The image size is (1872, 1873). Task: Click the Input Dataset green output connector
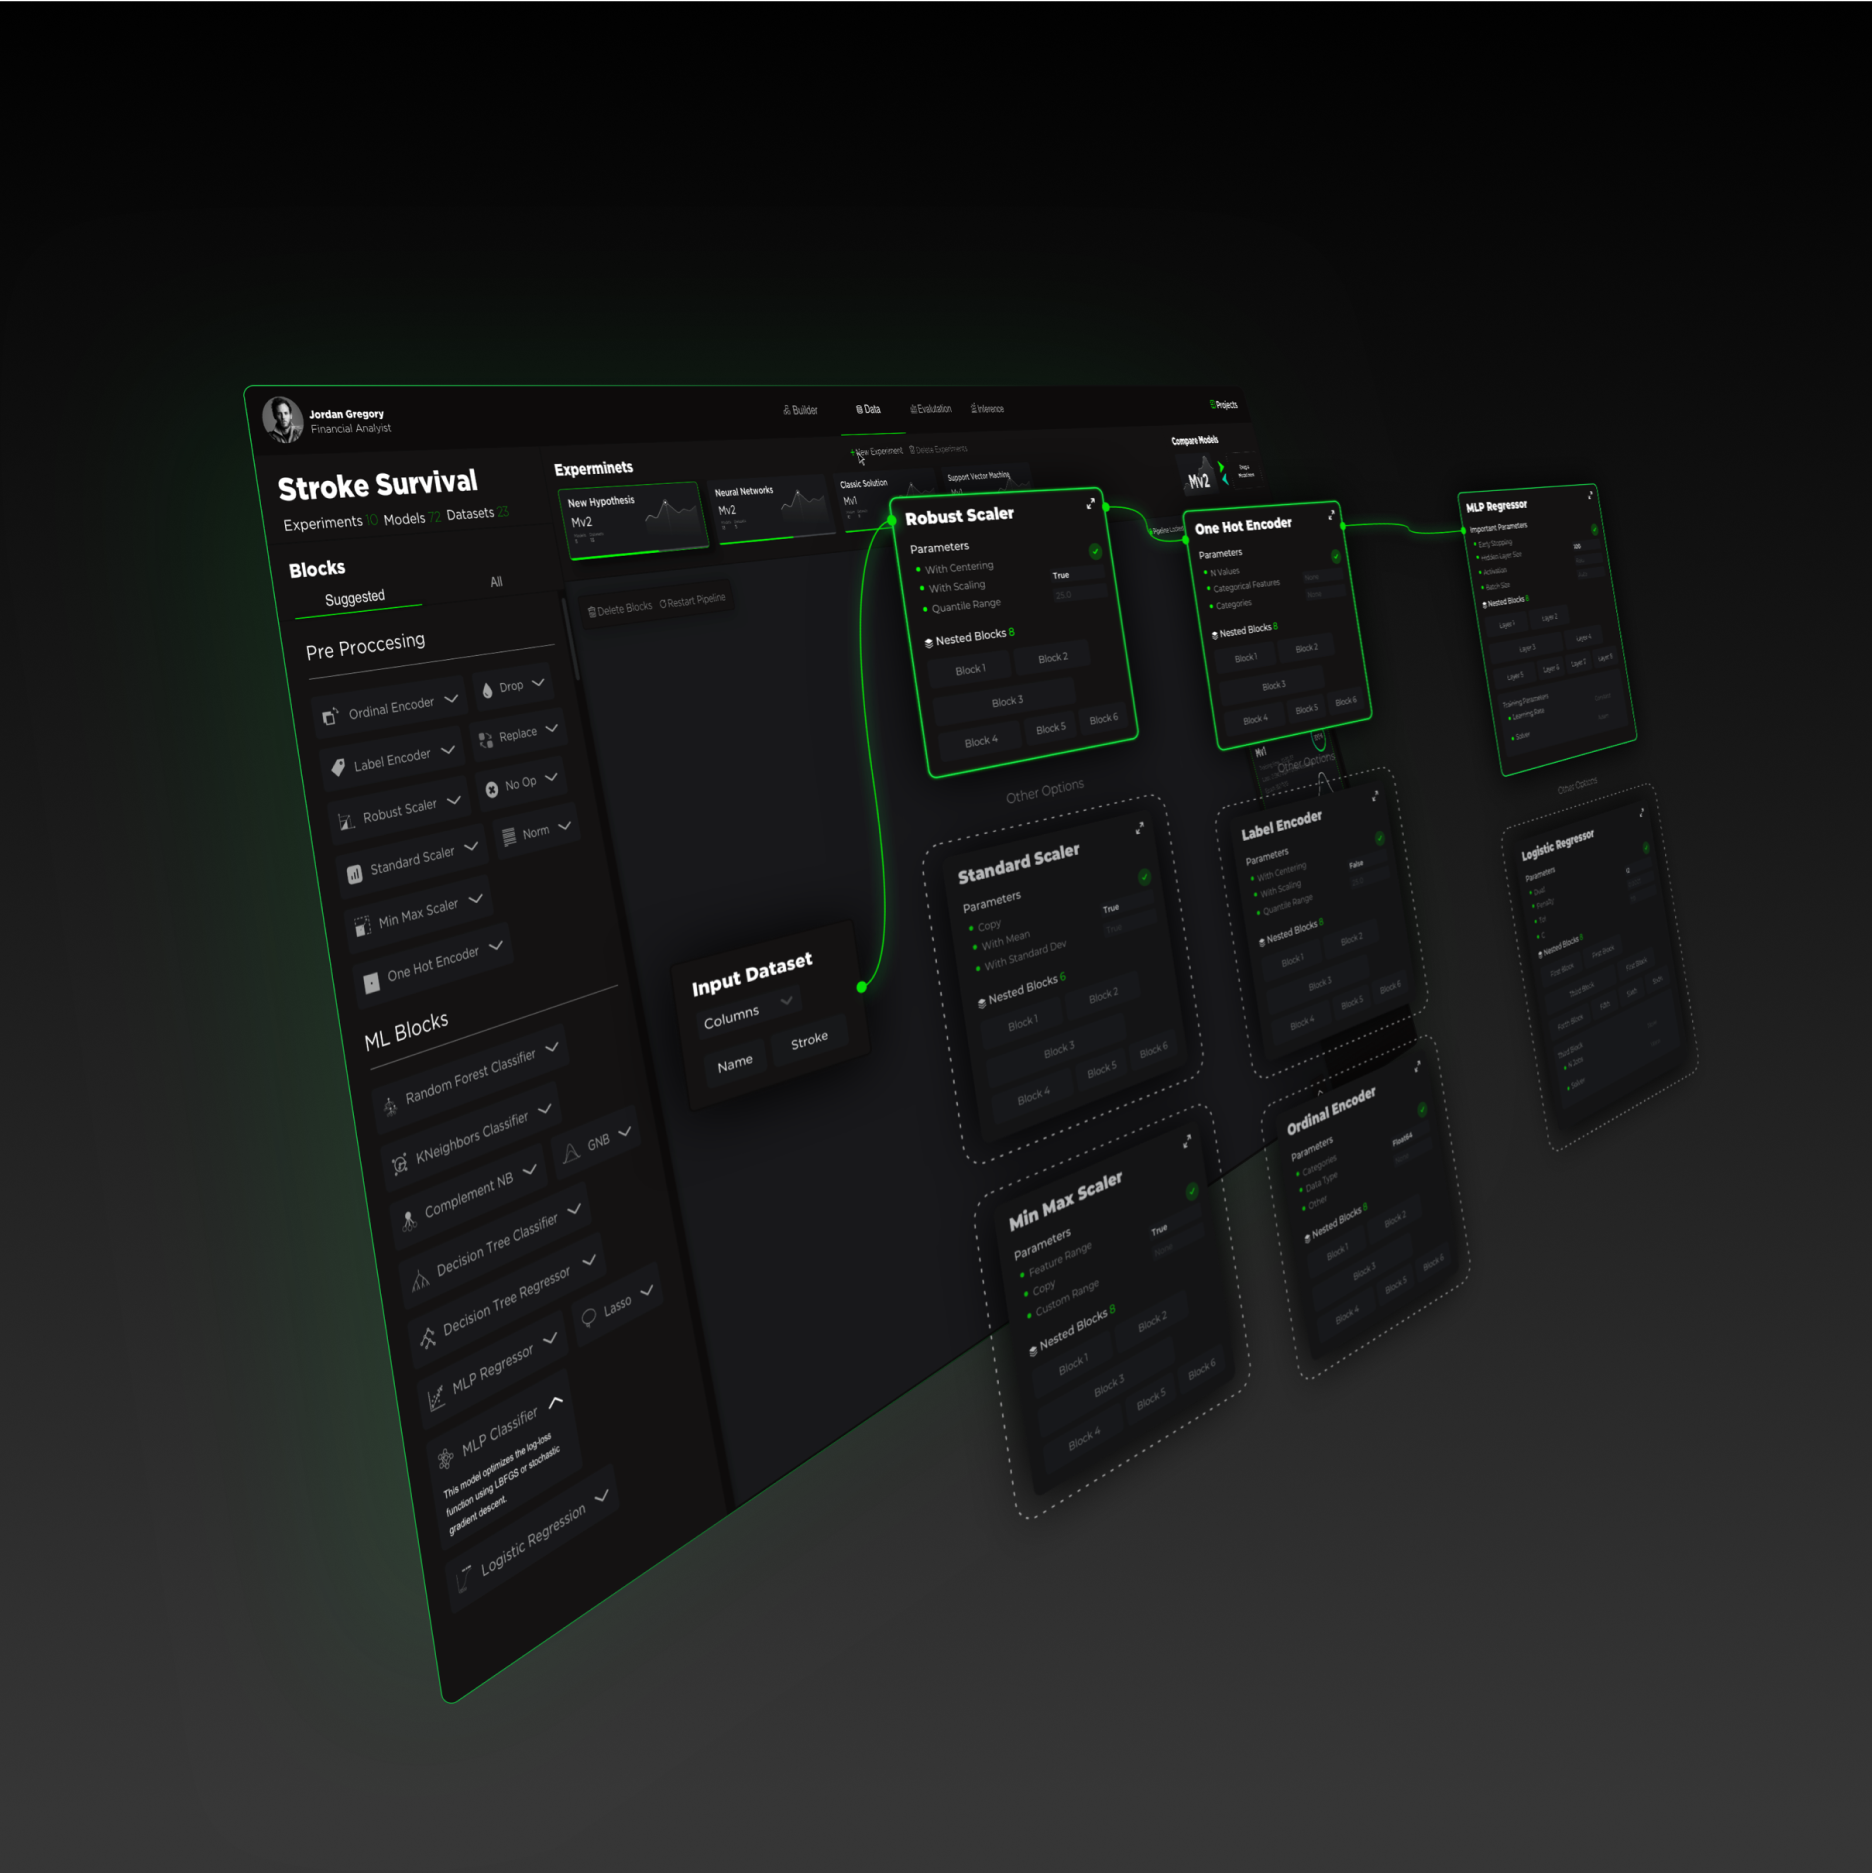tap(862, 987)
